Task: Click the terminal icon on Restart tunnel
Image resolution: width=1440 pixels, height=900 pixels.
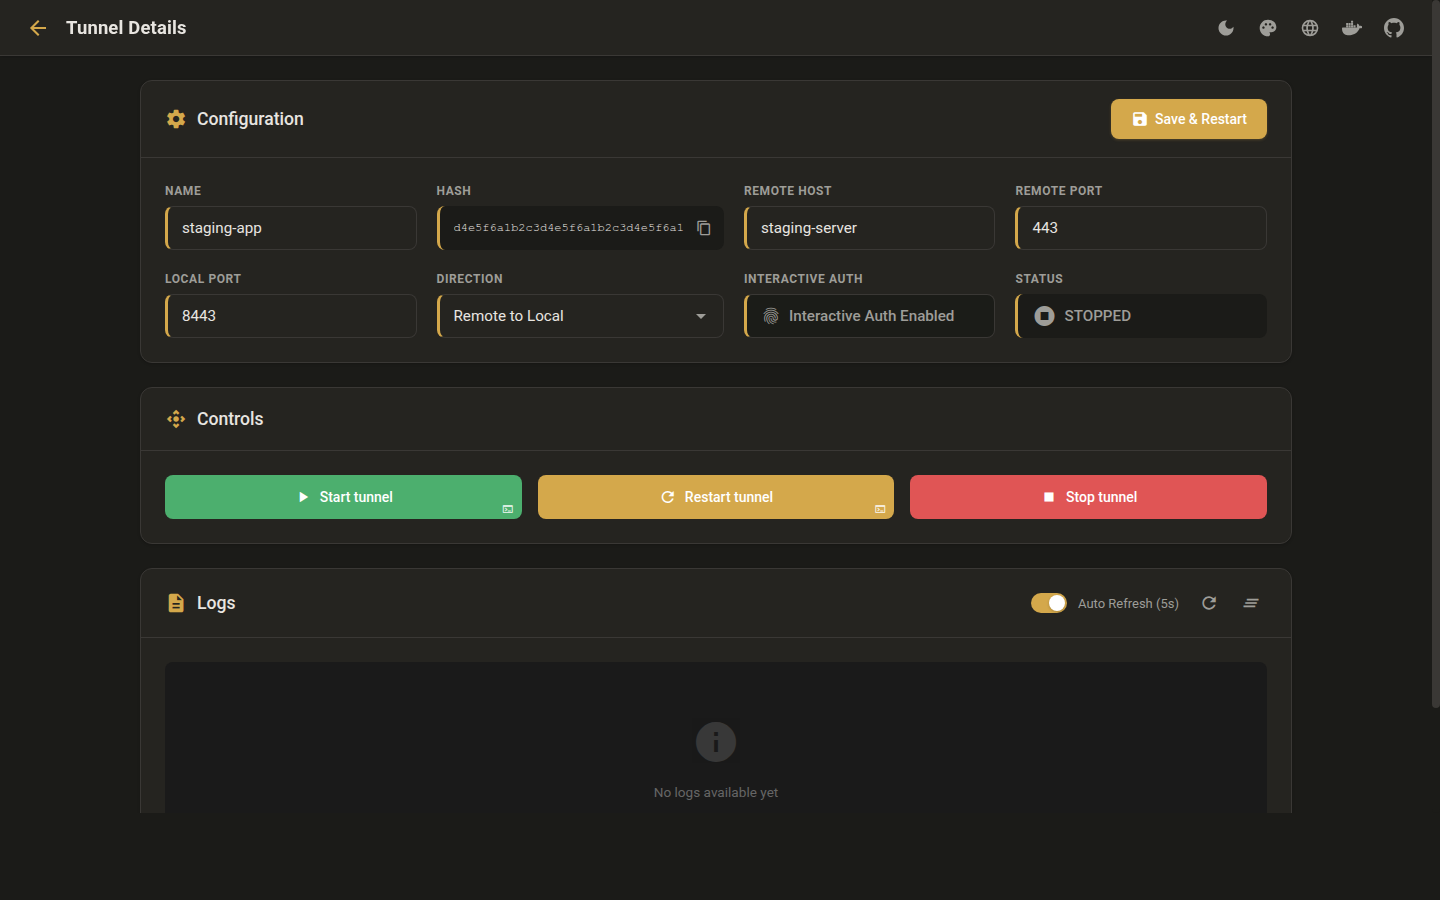Action: click(880, 509)
